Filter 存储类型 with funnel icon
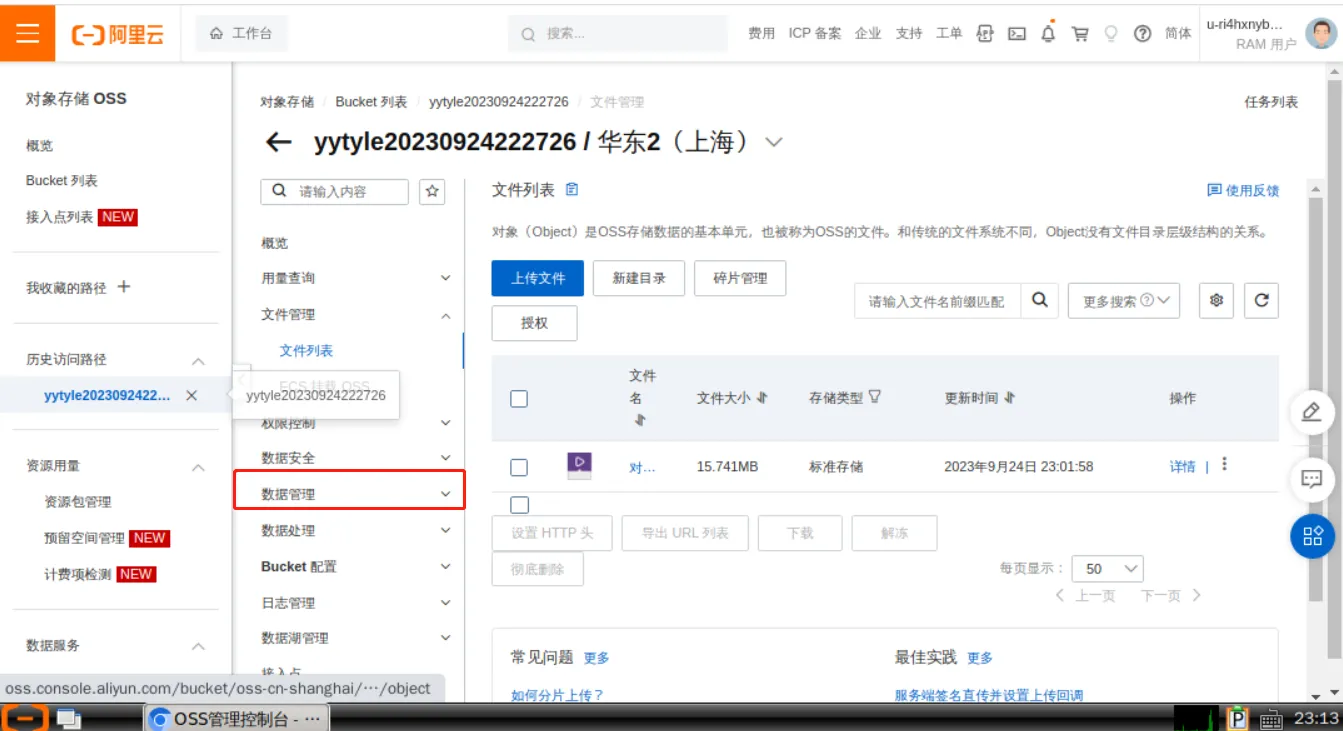Image resolution: width=1343 pixels, height=731 pixels. click(875, 397)
